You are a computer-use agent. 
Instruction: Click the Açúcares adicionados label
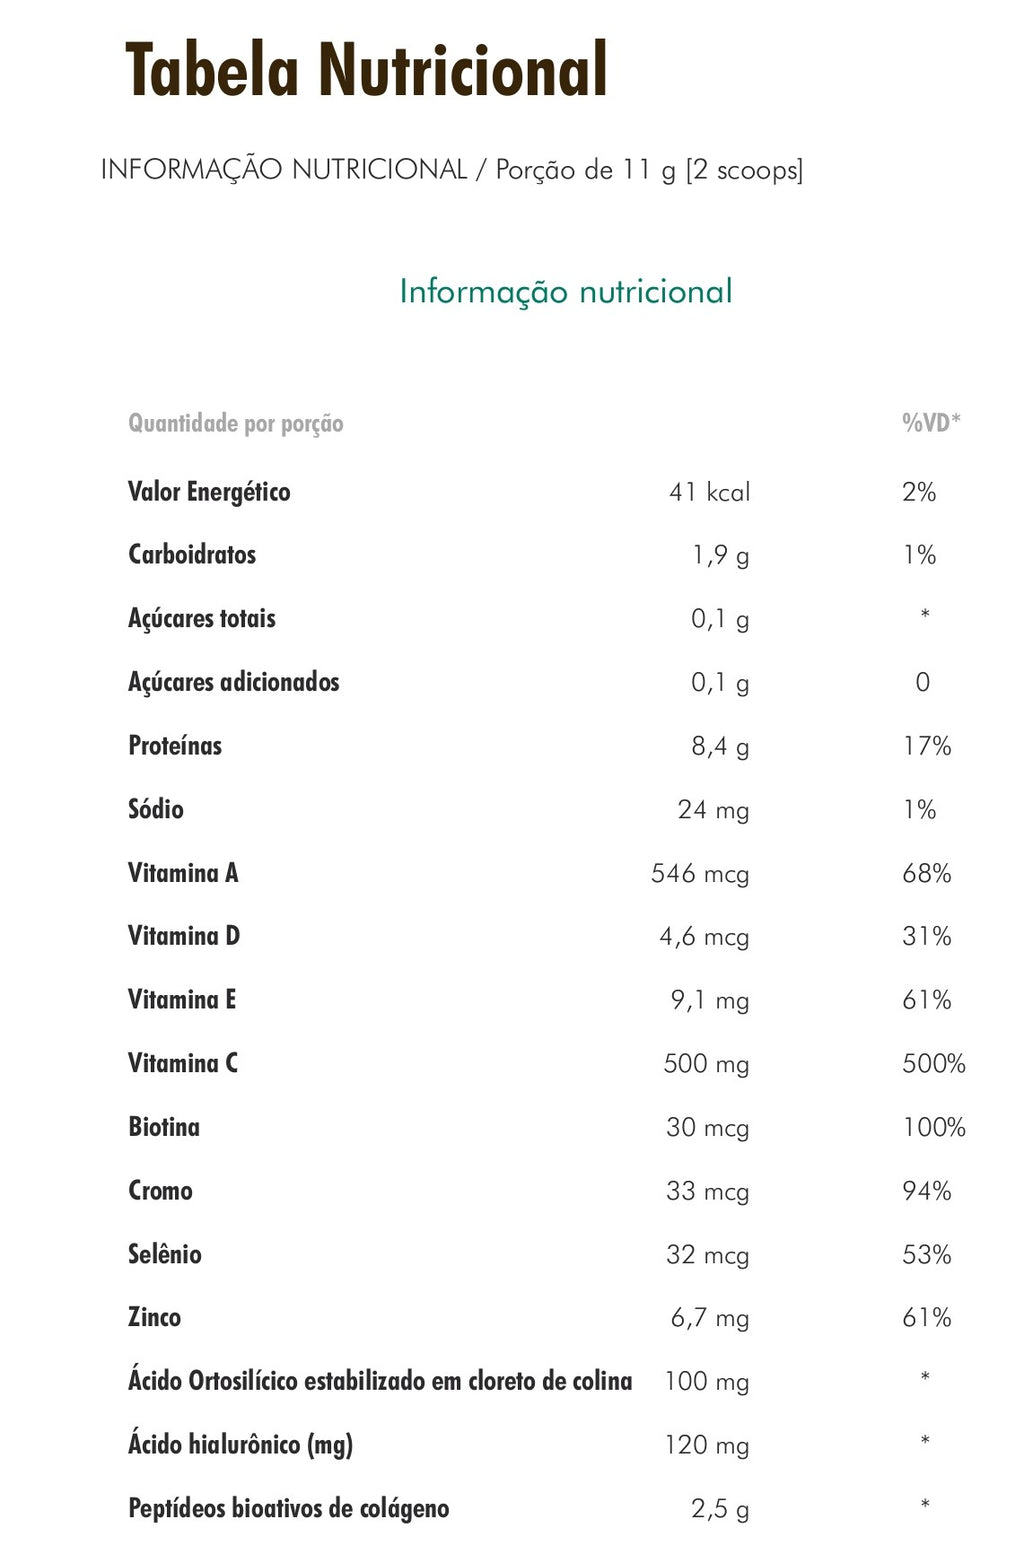click(234, 682)
